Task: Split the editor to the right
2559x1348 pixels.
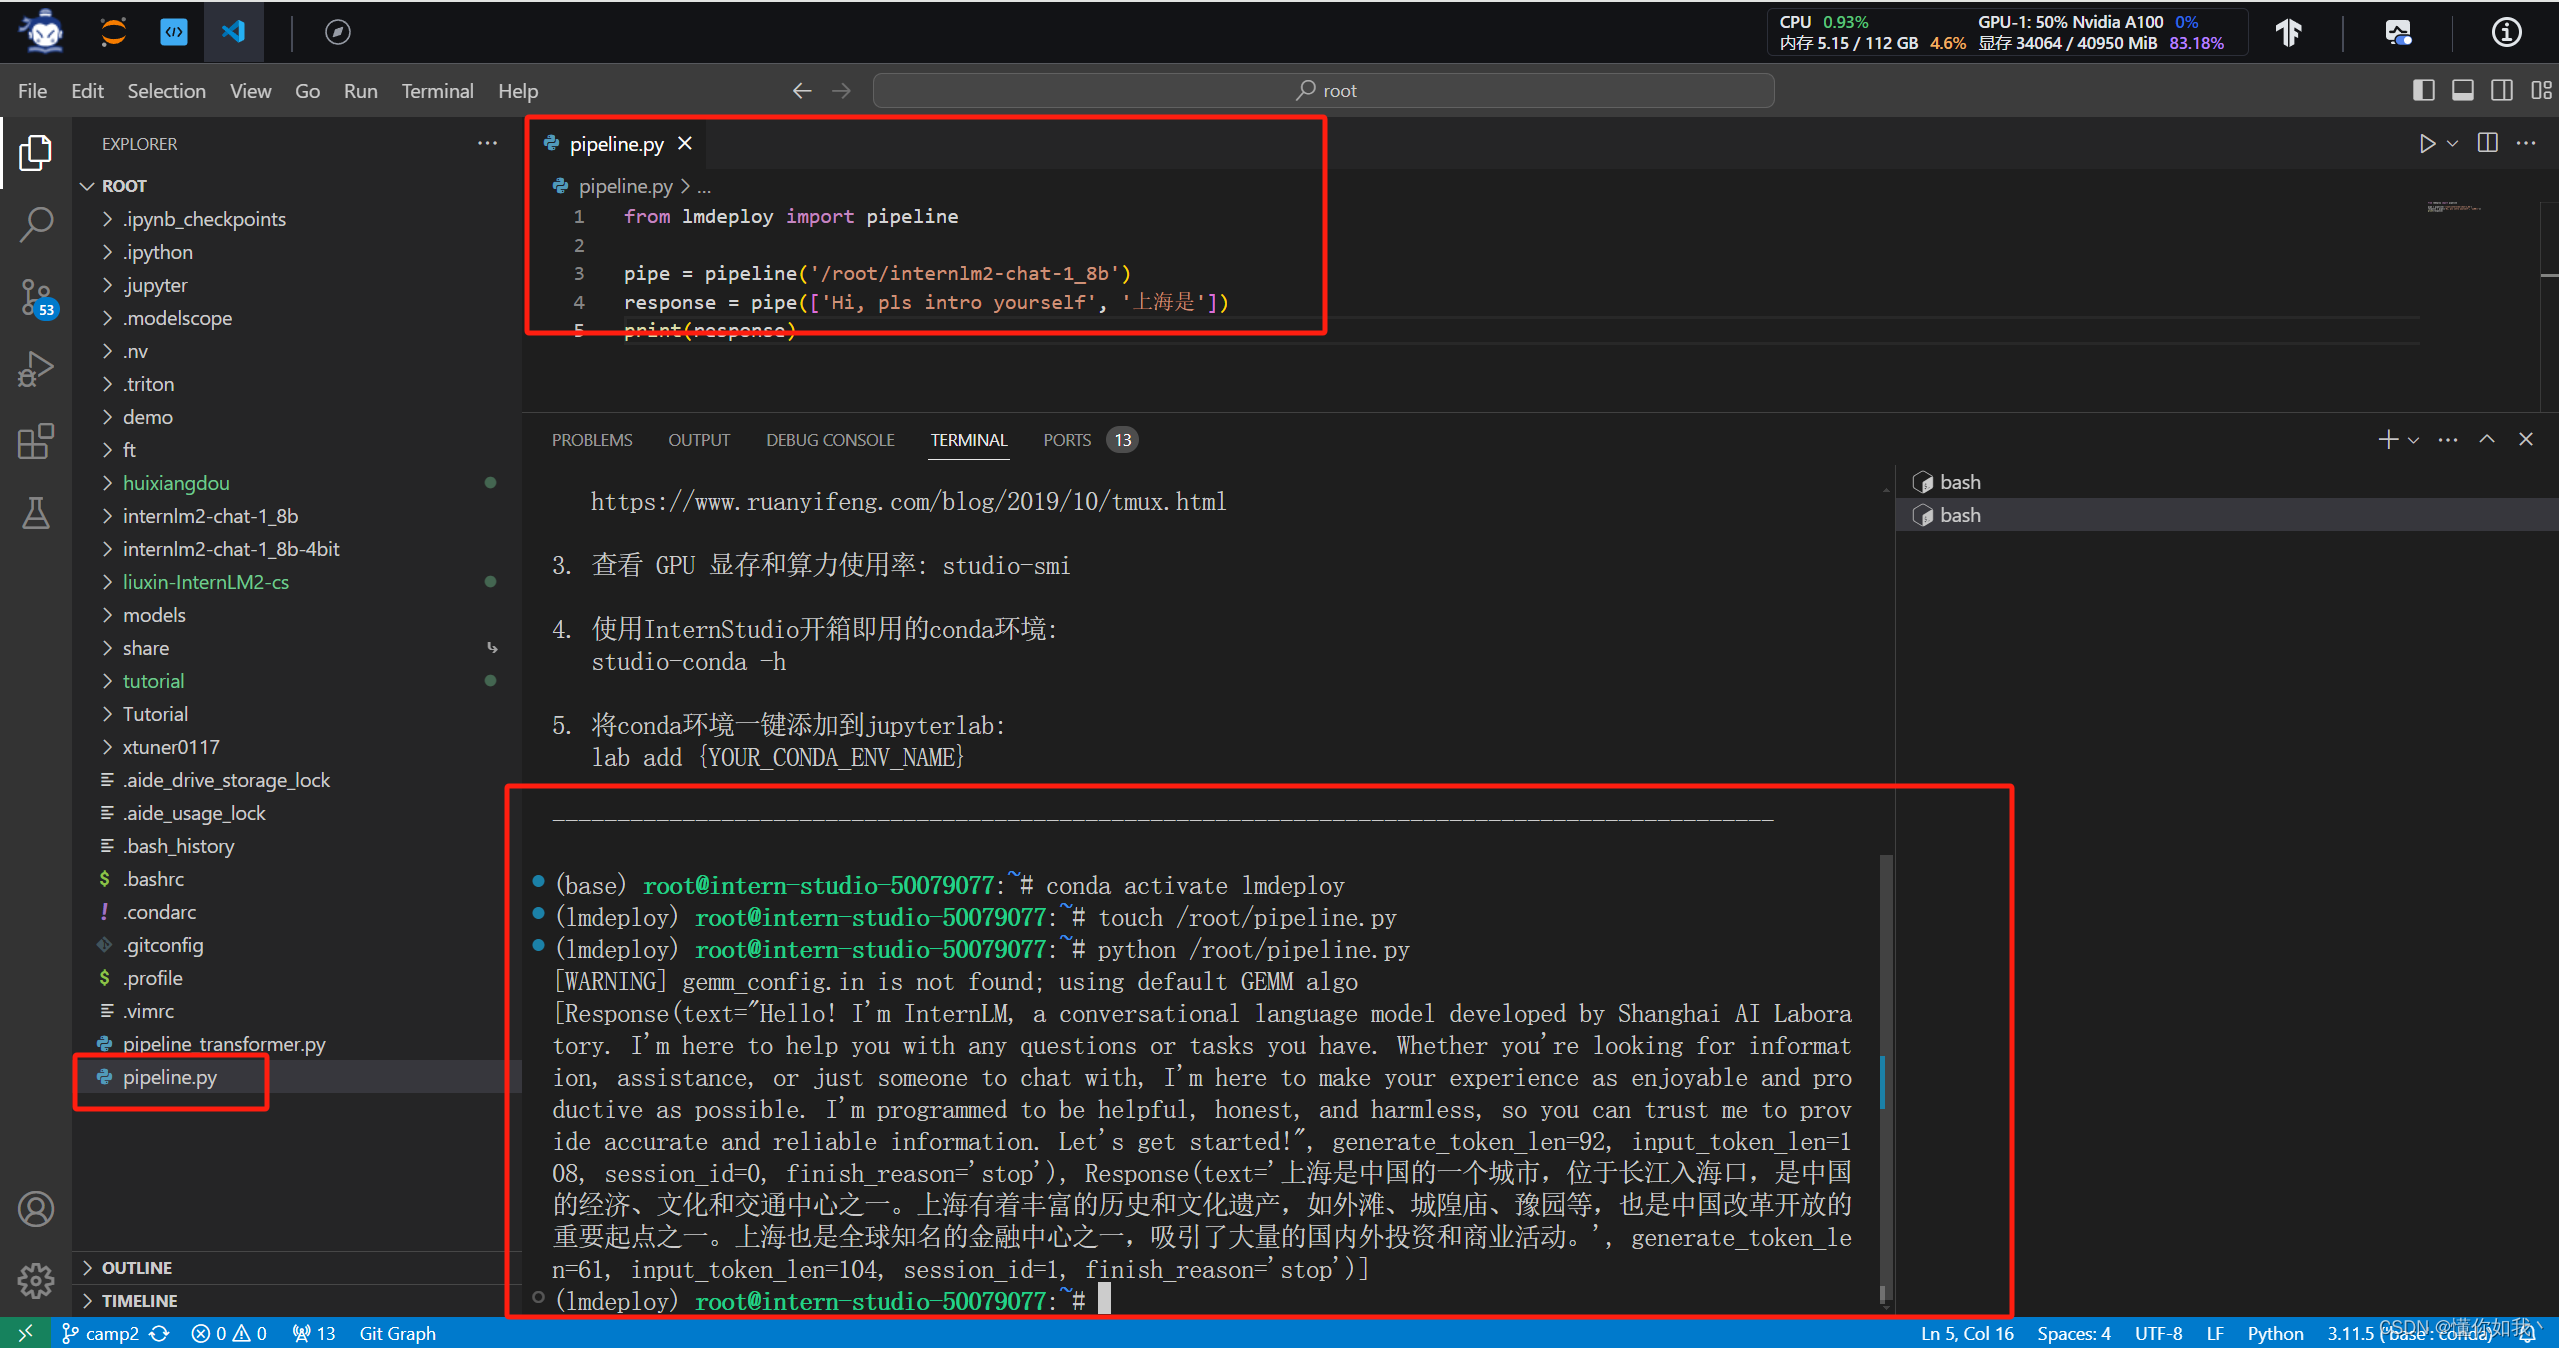Action: tap(2488, 143)
